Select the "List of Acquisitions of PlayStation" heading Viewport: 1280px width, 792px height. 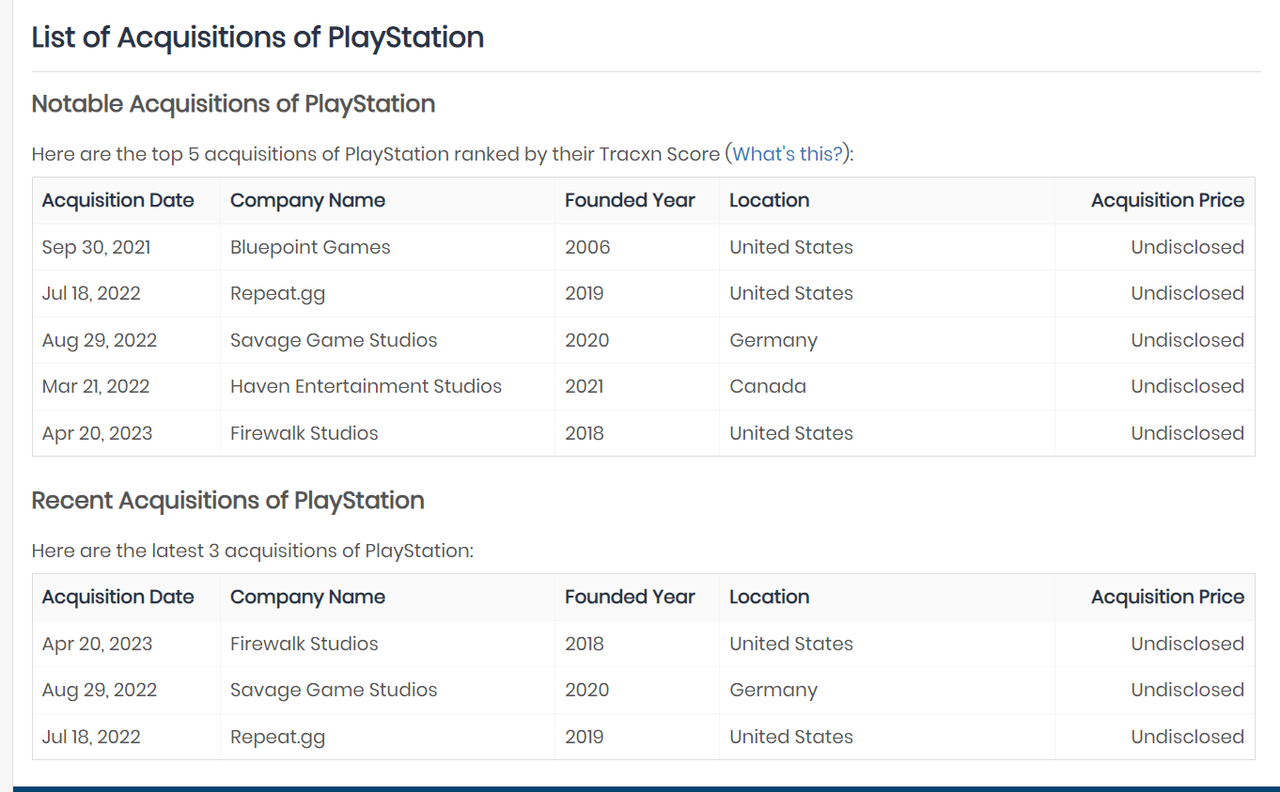click(x=258, y=38)
